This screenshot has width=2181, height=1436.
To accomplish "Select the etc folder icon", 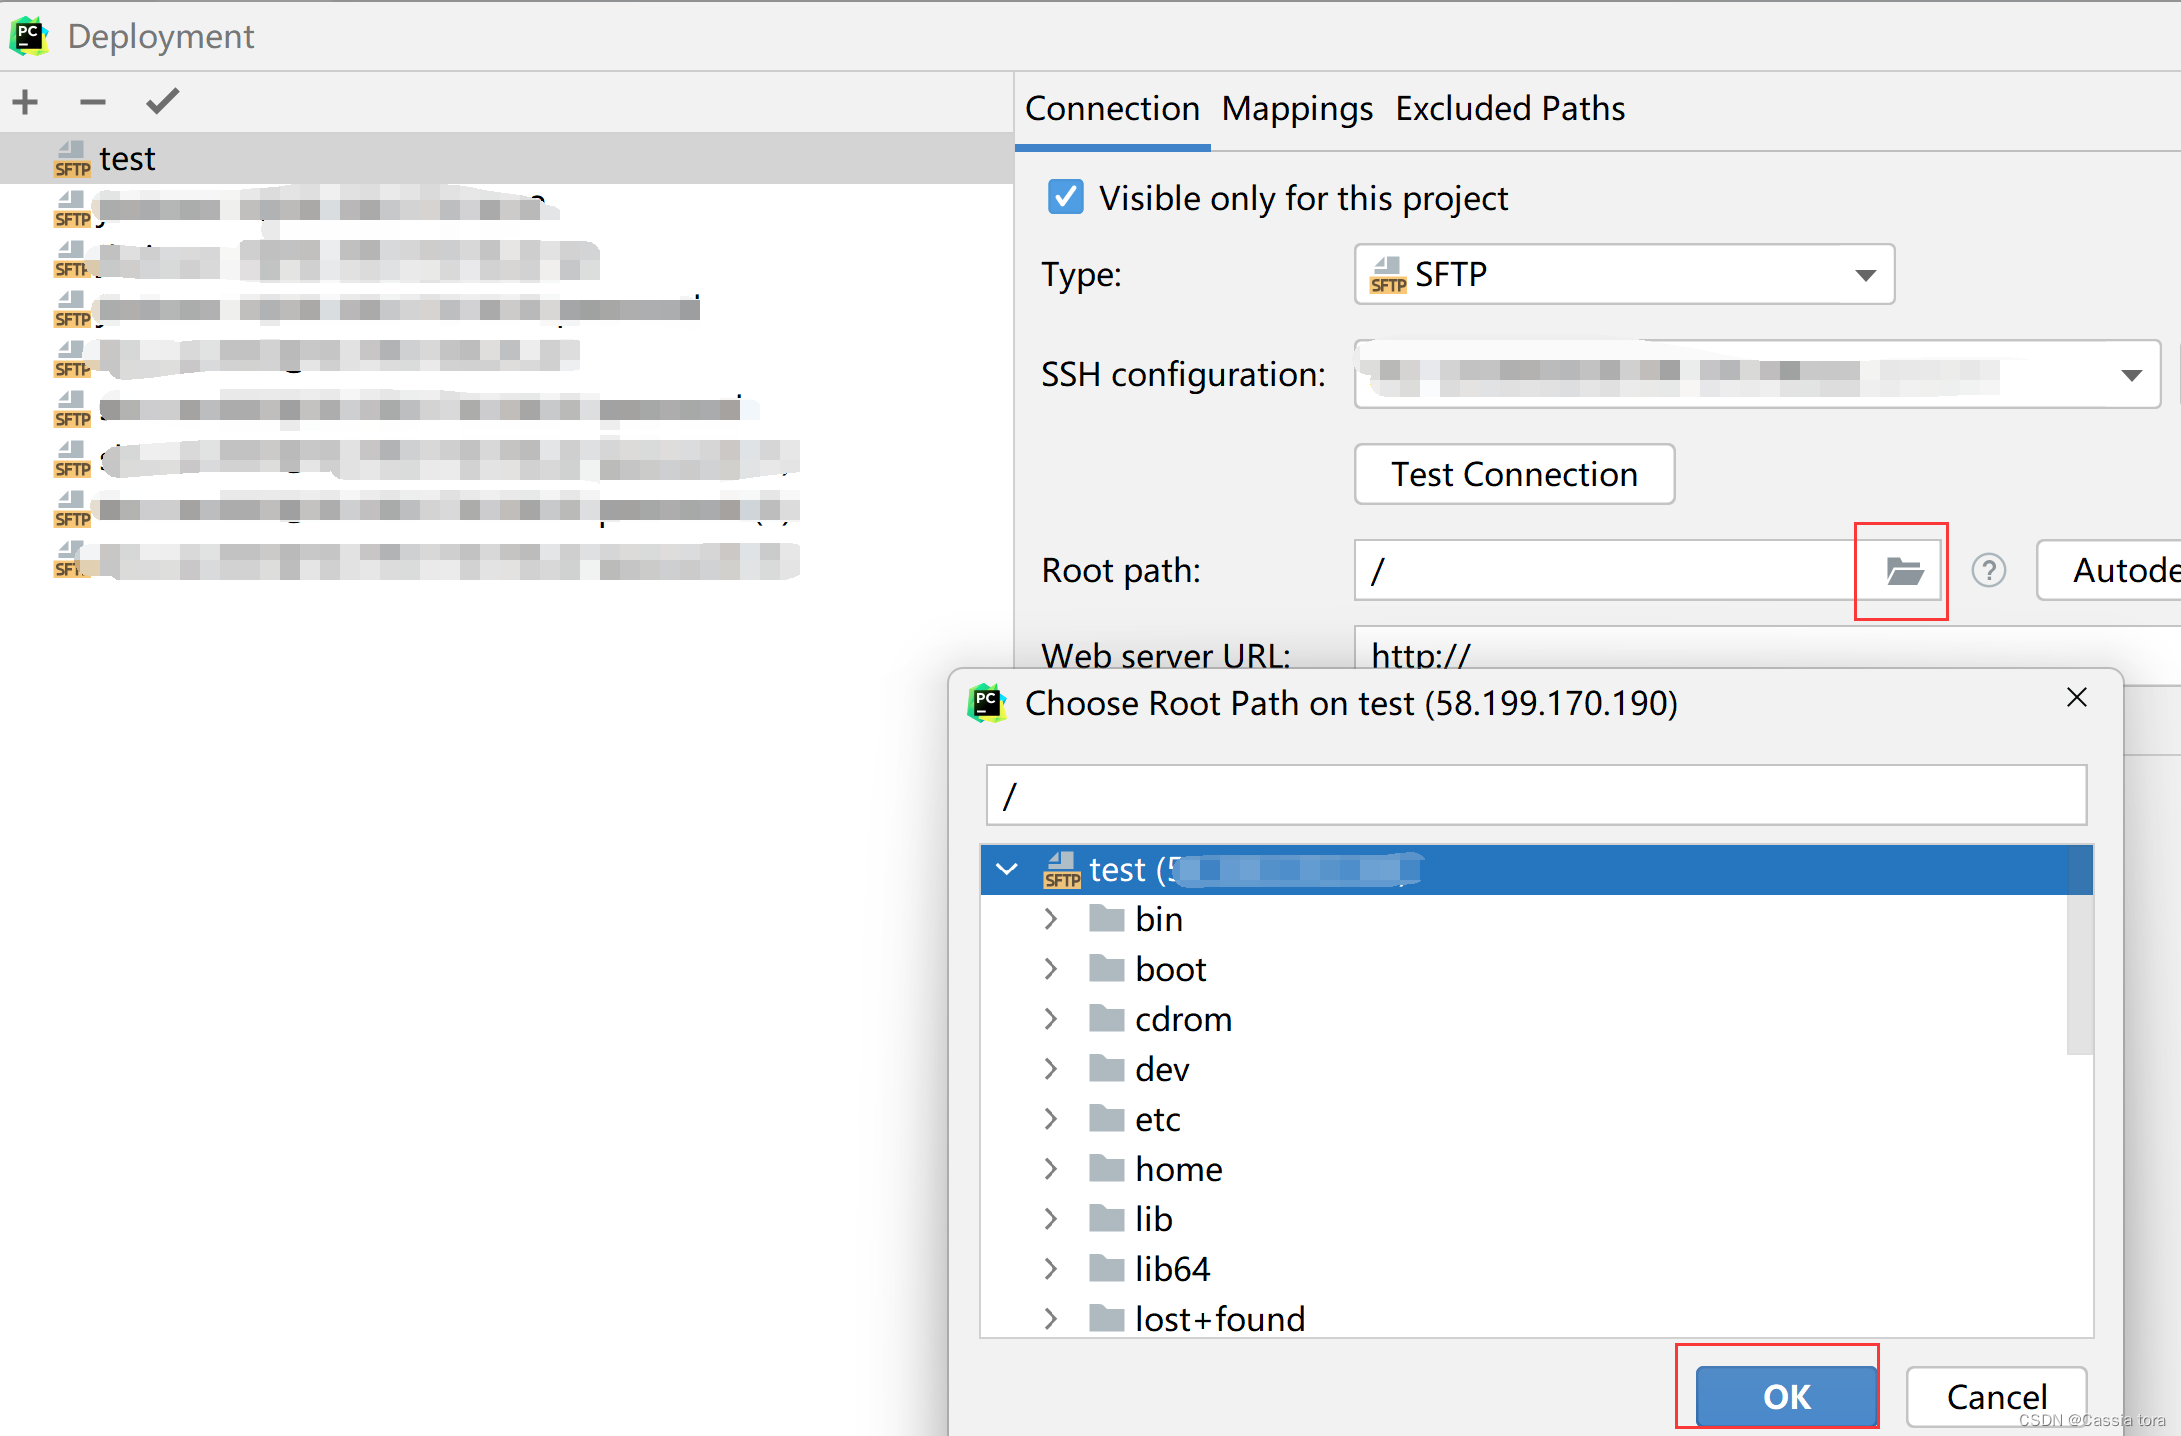I will point(1106,1118).
